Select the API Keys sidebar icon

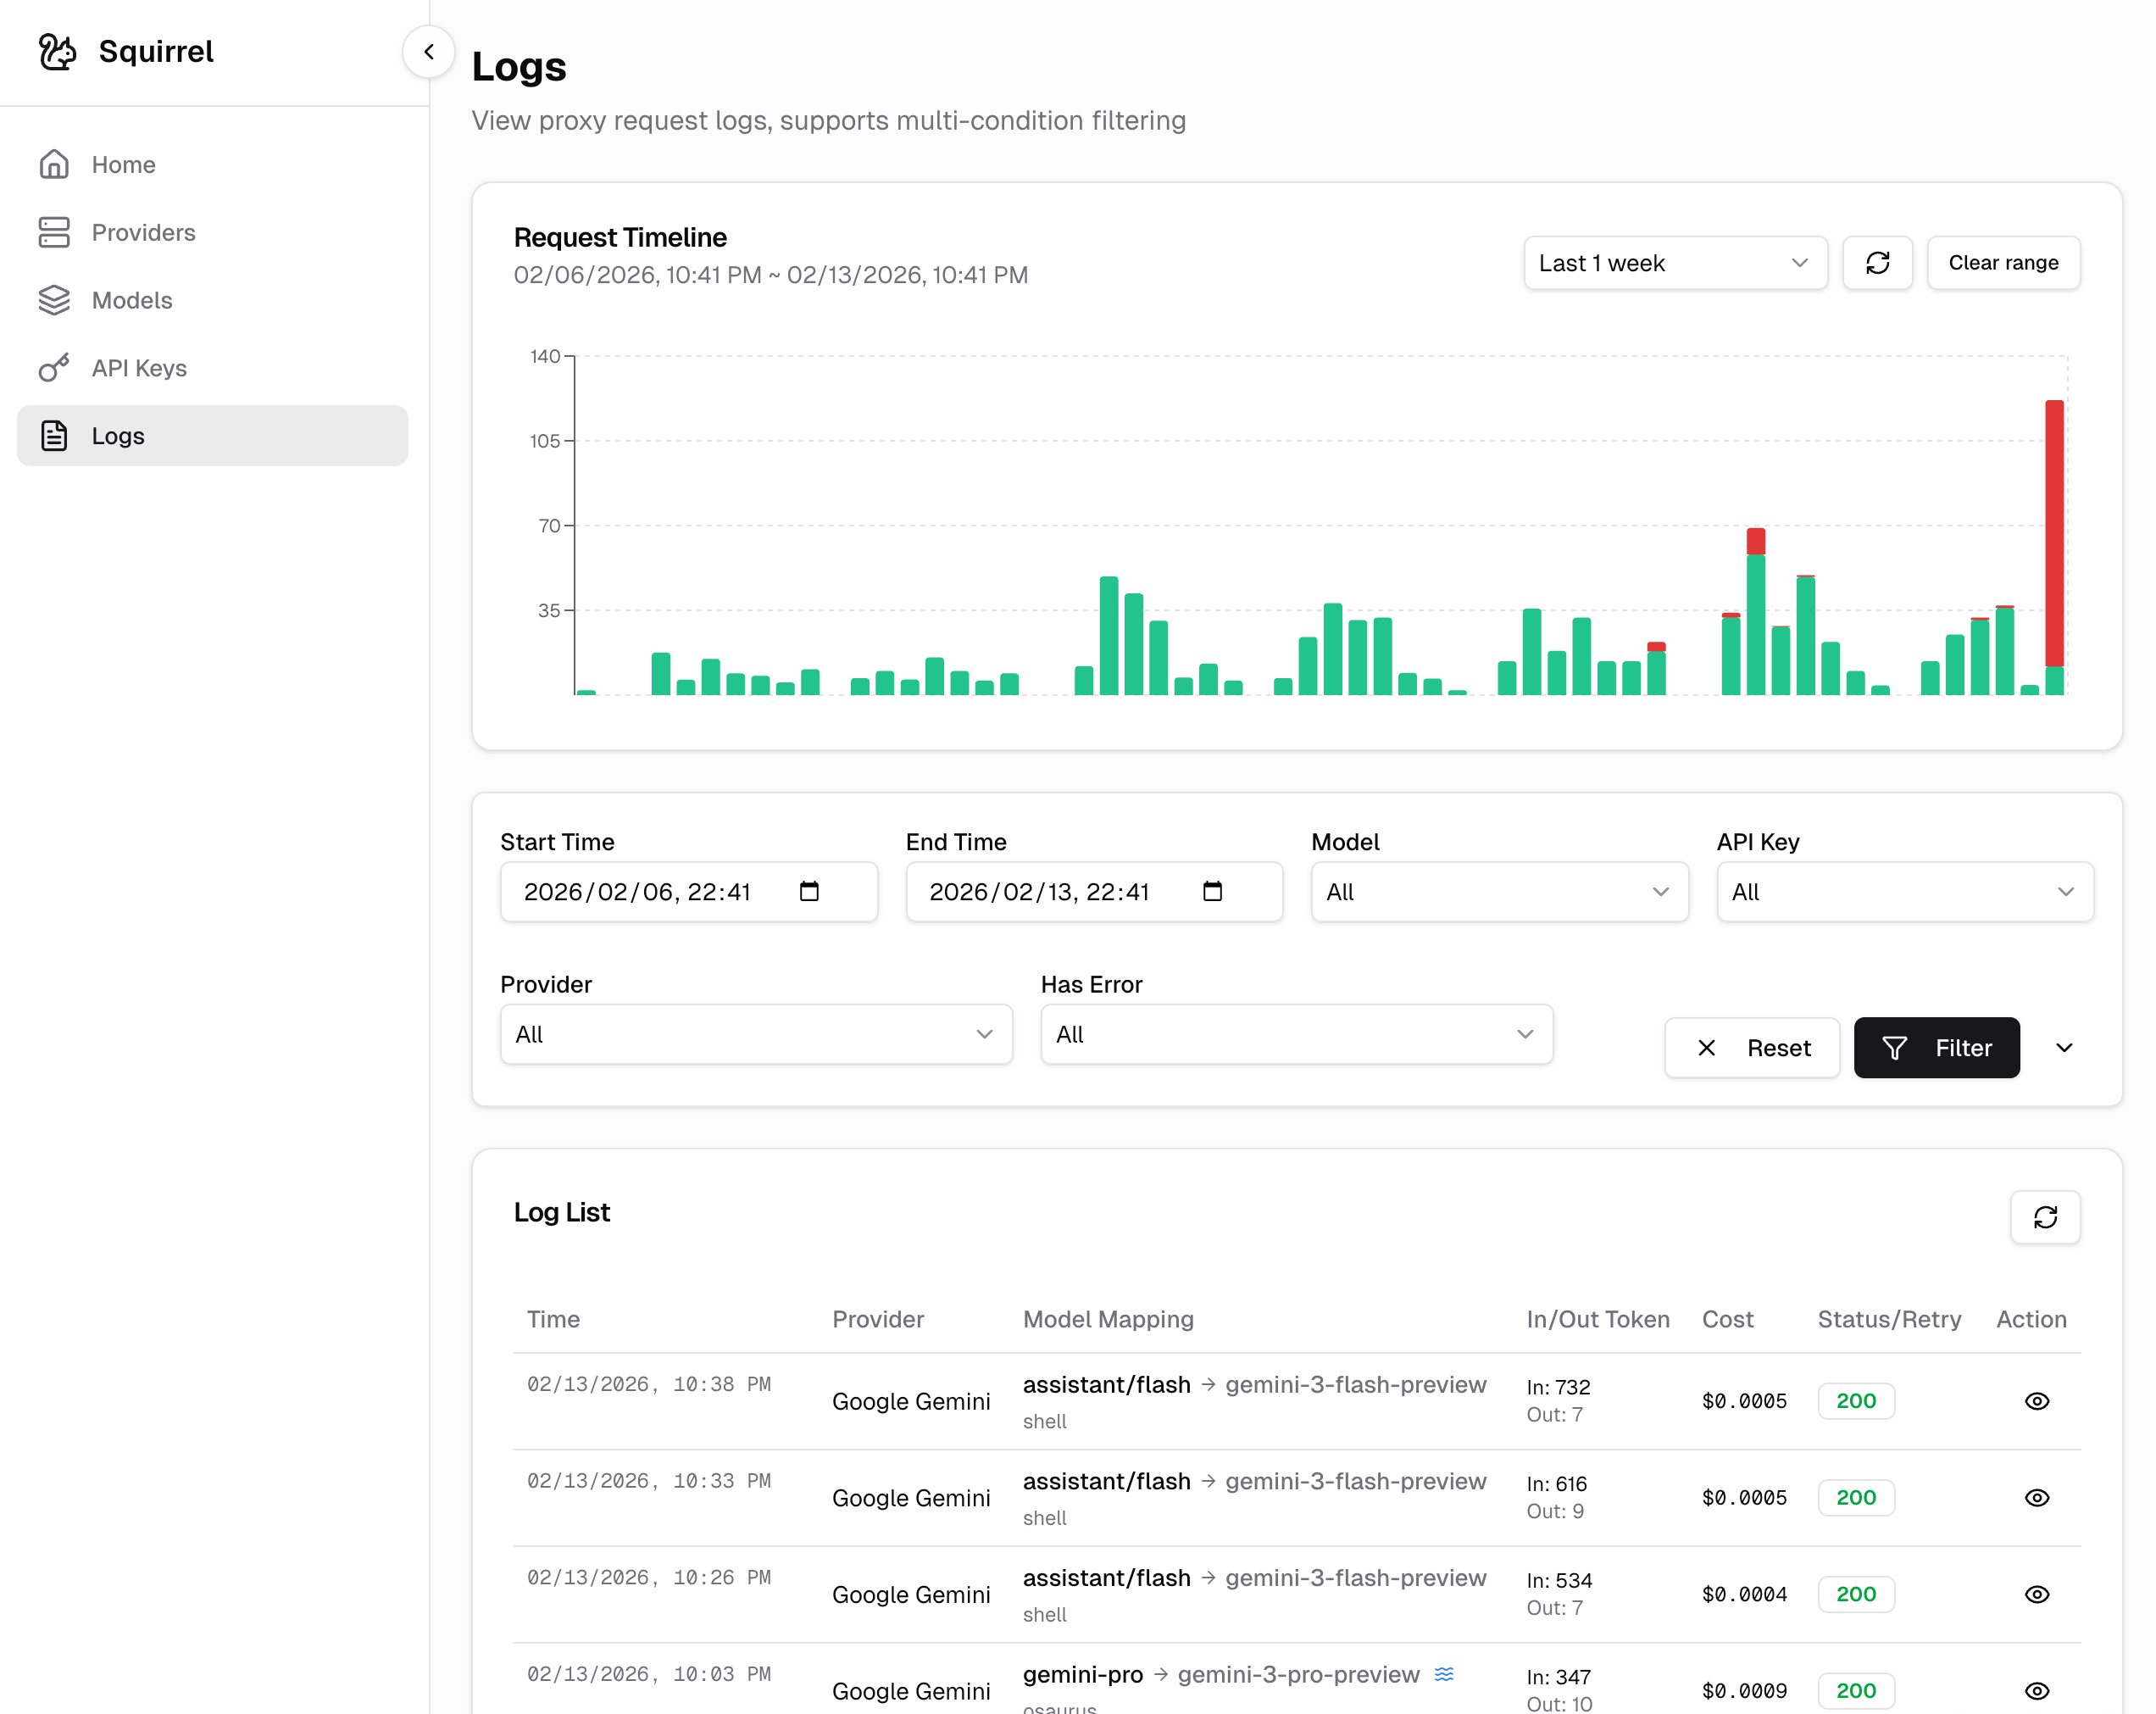tap(55, 367)
